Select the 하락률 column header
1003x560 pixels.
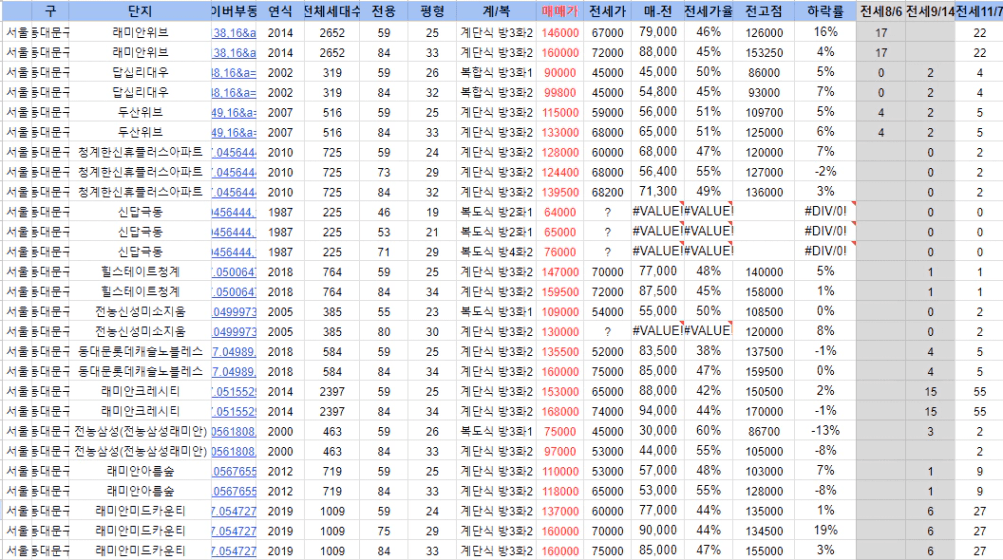[825, 11]
